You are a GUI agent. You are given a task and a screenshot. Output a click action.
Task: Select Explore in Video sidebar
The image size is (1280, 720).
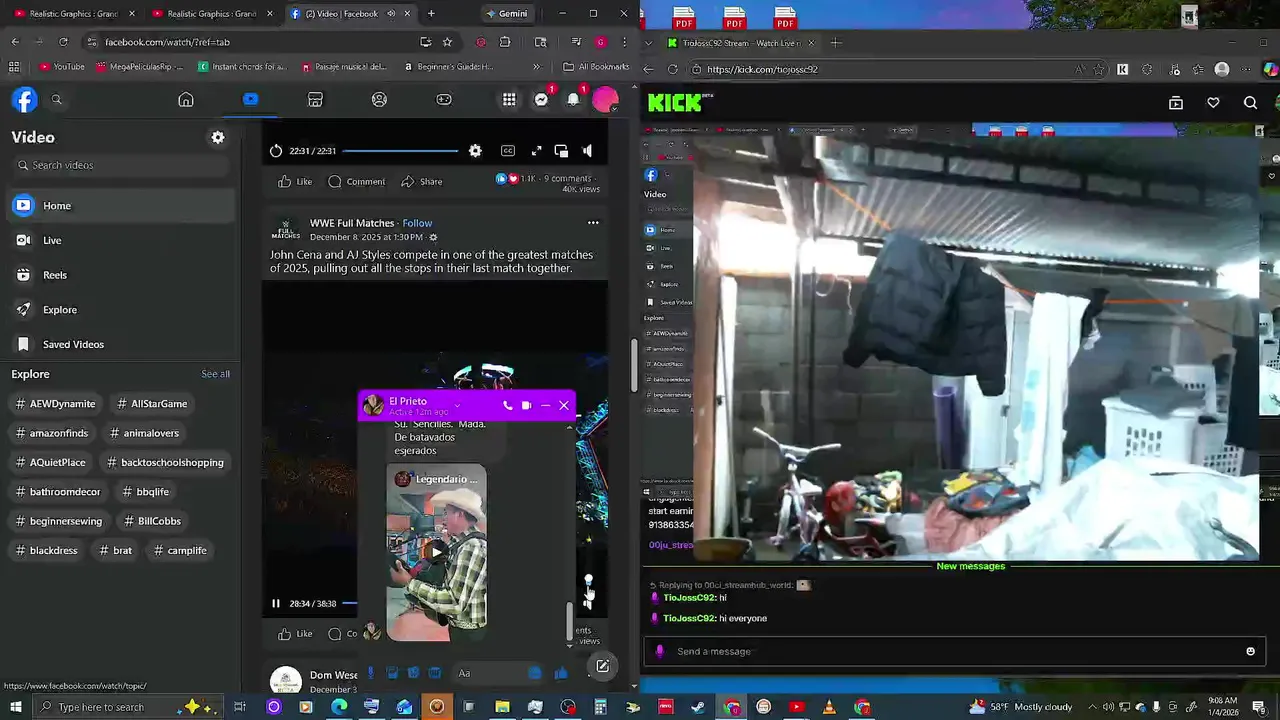click(x=120, y=310)
